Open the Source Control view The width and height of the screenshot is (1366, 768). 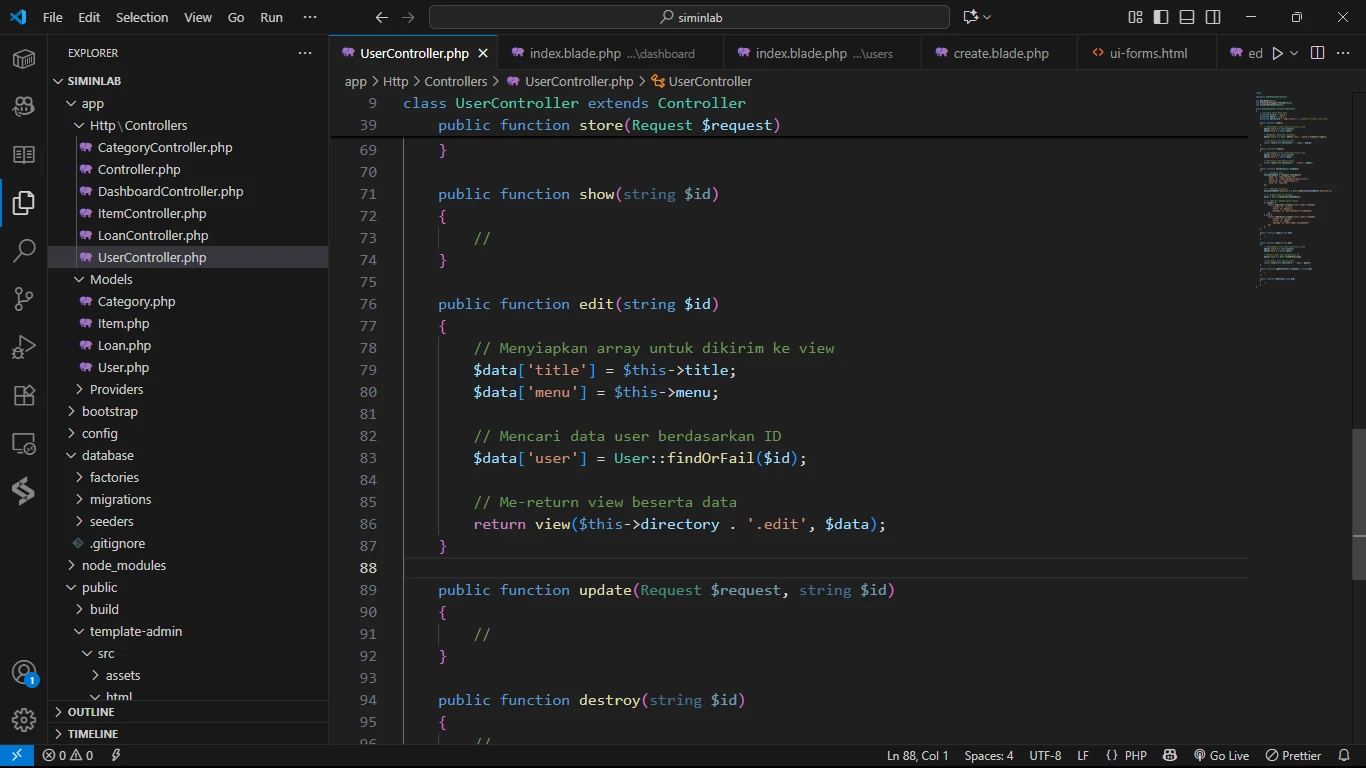24,299
